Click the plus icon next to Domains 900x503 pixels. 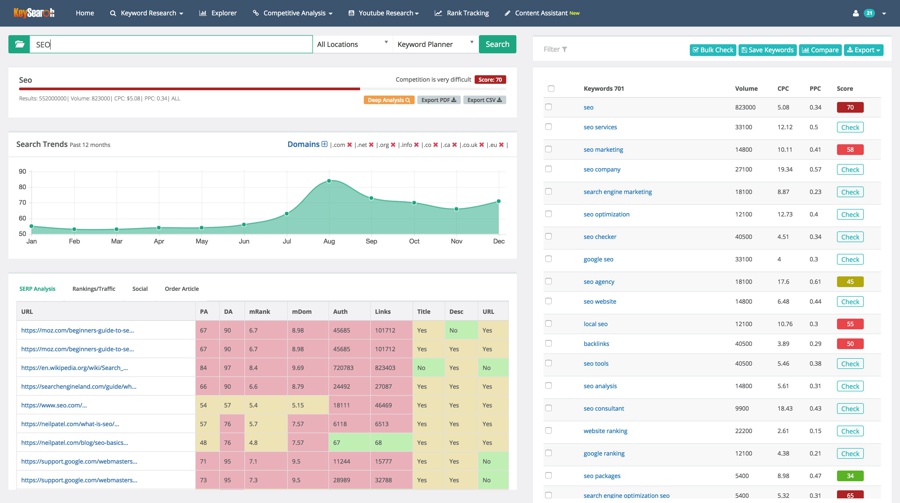[324, 144]
